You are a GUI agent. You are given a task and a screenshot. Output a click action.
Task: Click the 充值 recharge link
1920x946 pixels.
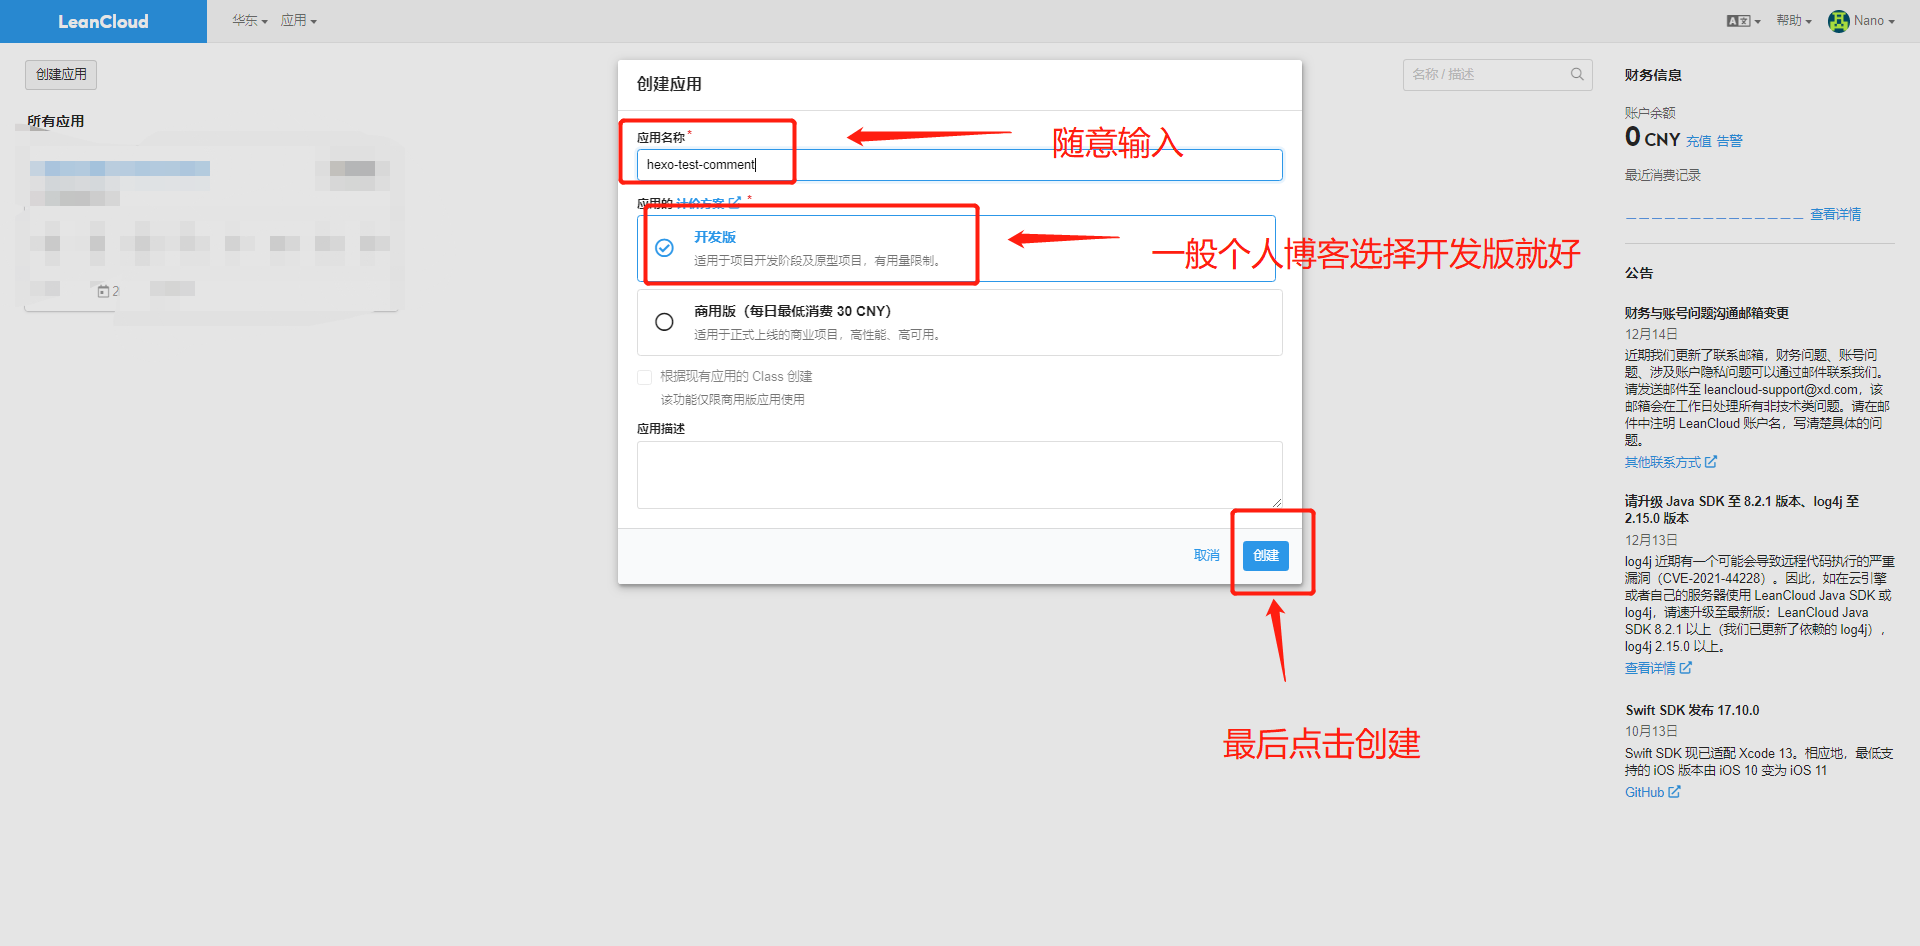pos(1699,141)
